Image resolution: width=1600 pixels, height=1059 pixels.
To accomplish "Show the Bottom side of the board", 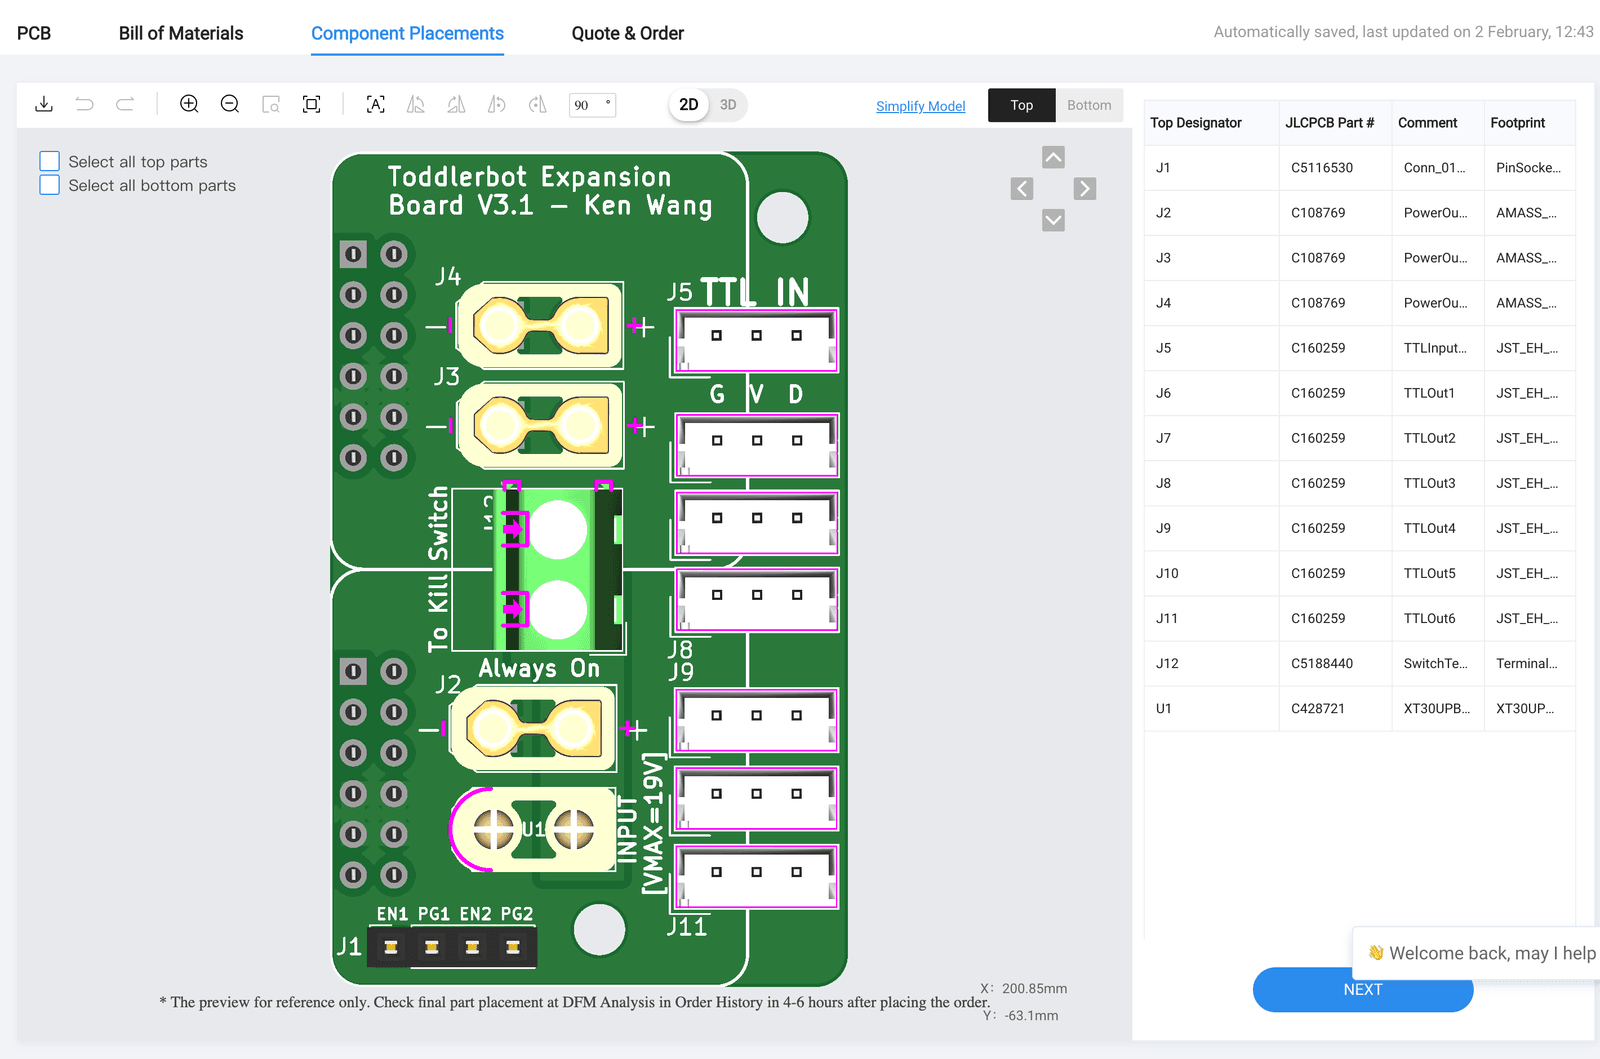I will click(1089, 105).
